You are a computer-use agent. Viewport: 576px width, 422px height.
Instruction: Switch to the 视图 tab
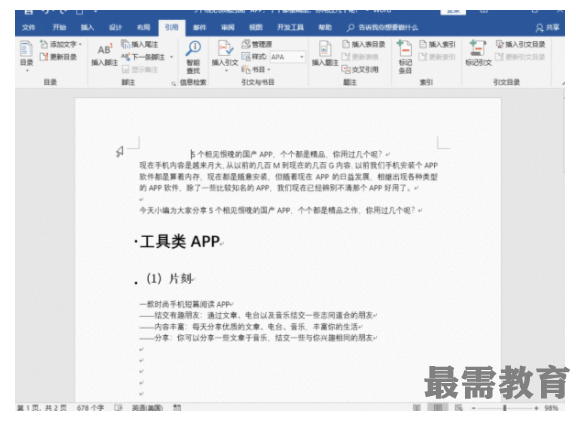pos(256,28)
